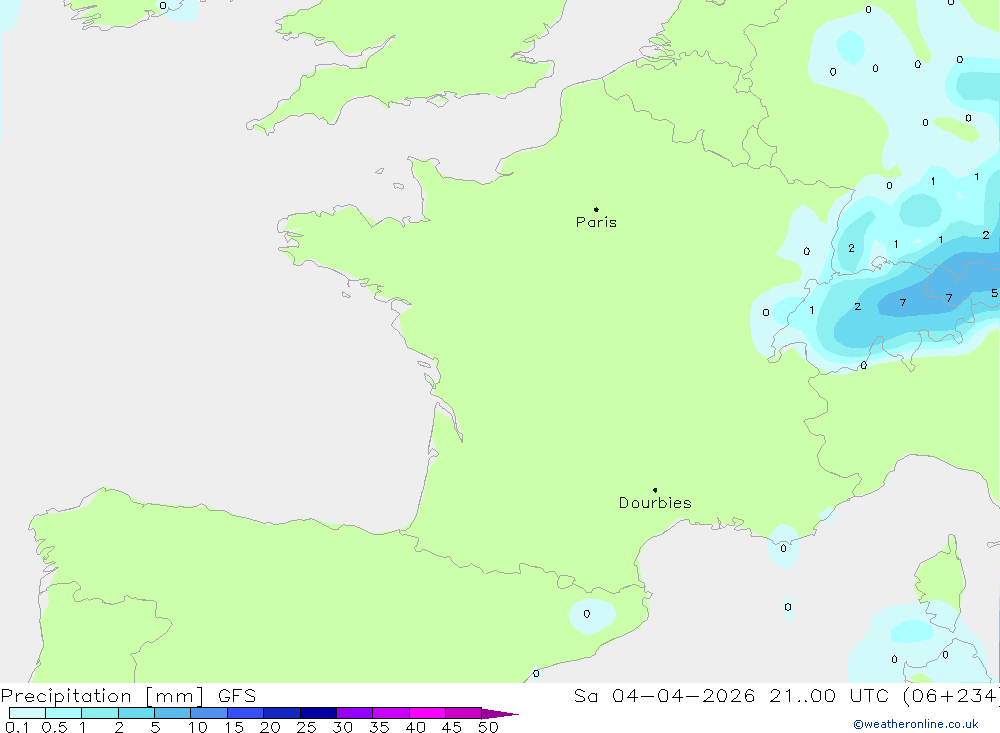Image resolution: width=1000 pixels, height=733 pixels.
Task: Click the Precipitation [mm] GFS title
Action: point(128,695)
